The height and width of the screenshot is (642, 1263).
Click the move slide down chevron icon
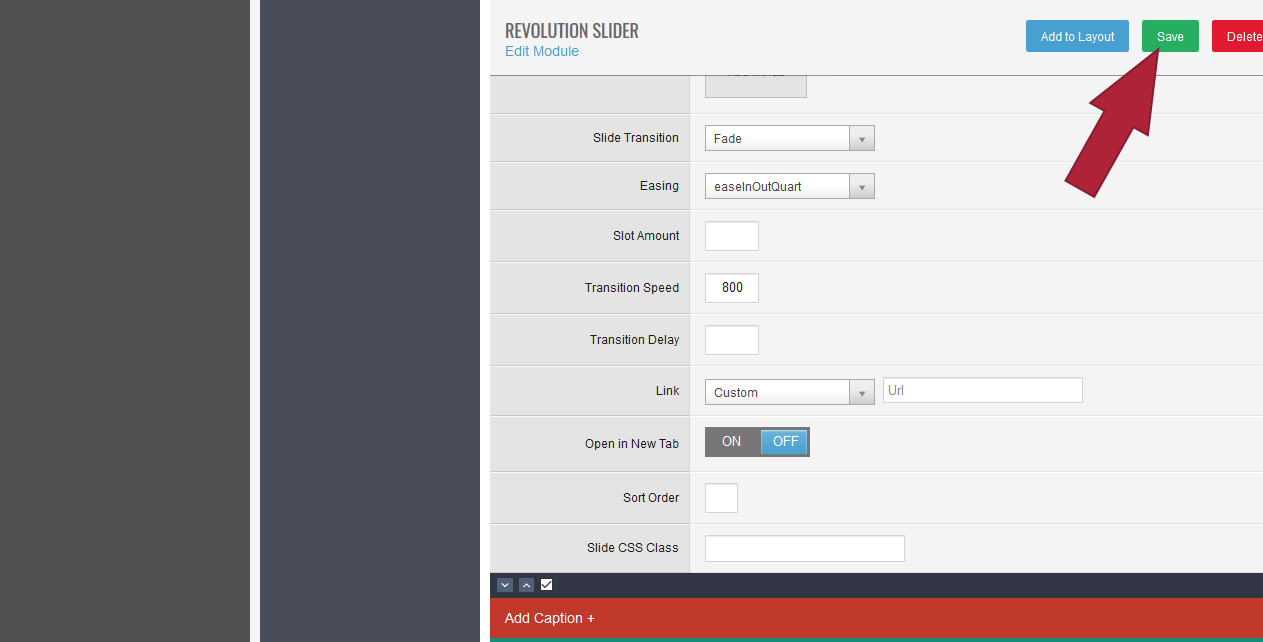pos(505,585)
